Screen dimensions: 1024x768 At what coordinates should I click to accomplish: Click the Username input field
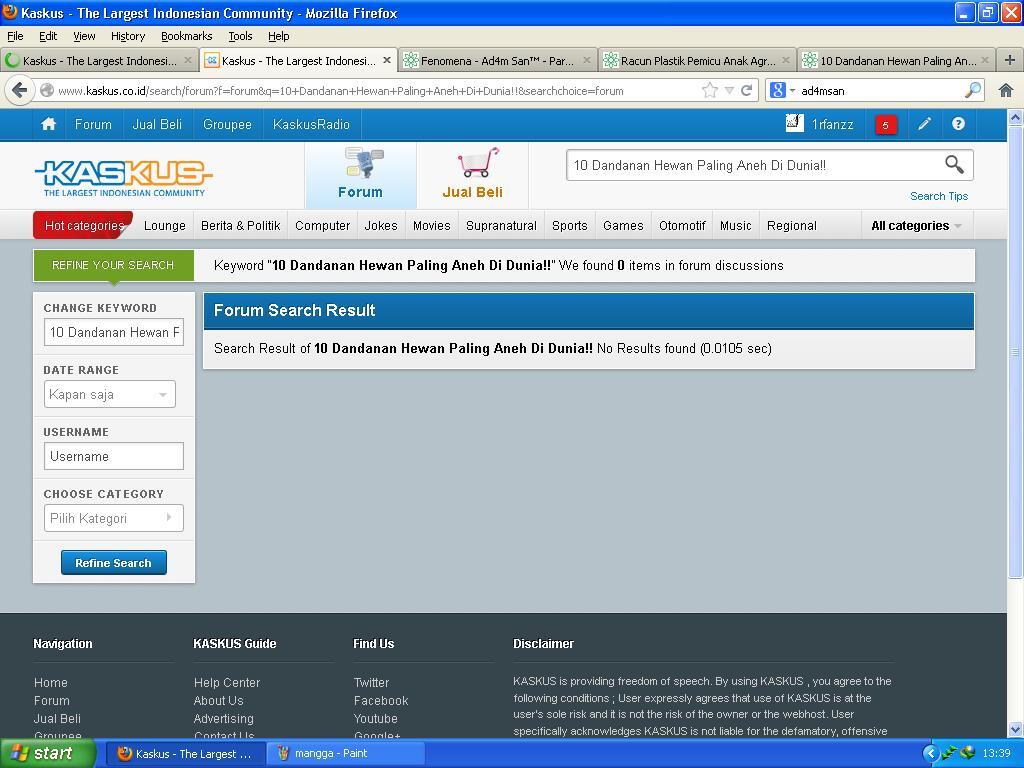114,456
